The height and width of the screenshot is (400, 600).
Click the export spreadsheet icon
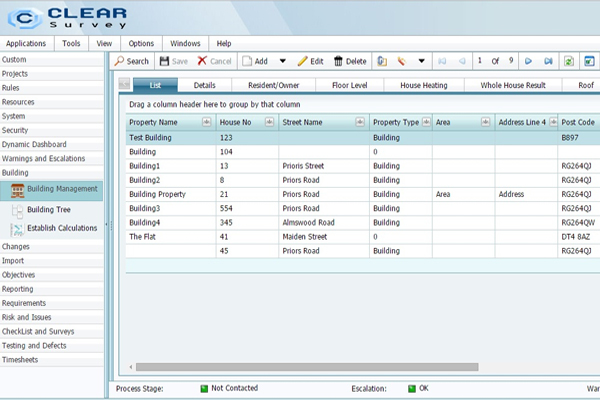click(x=589, y=61)
